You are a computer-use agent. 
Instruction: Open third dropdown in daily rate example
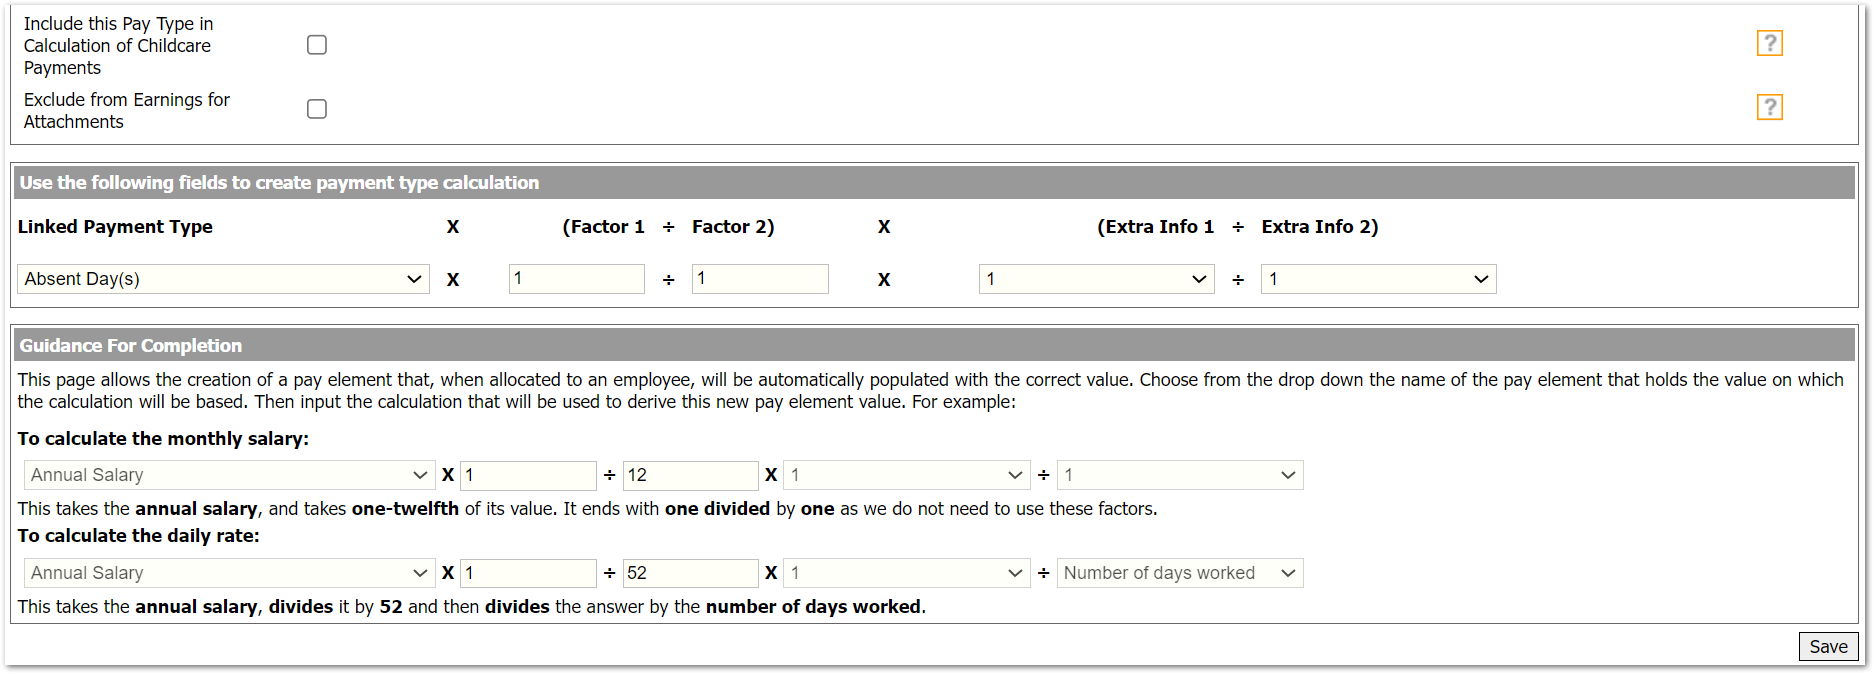906,573
